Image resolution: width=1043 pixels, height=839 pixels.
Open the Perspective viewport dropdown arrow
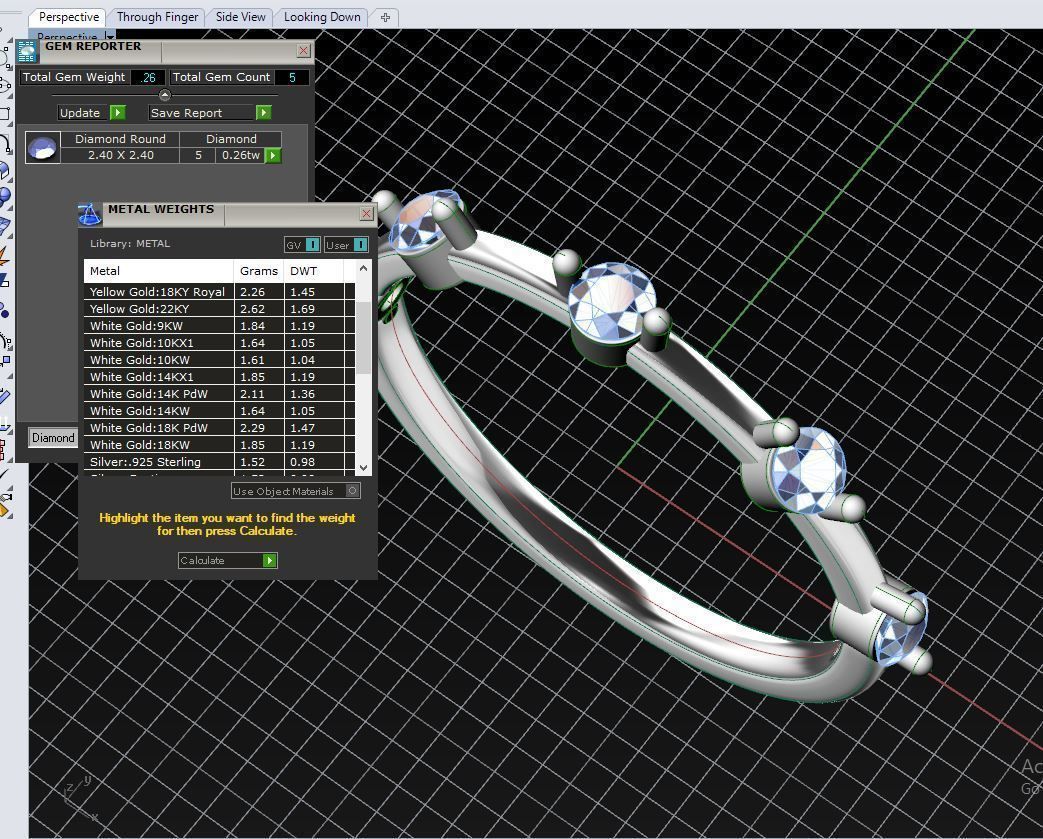pos(110,35)
